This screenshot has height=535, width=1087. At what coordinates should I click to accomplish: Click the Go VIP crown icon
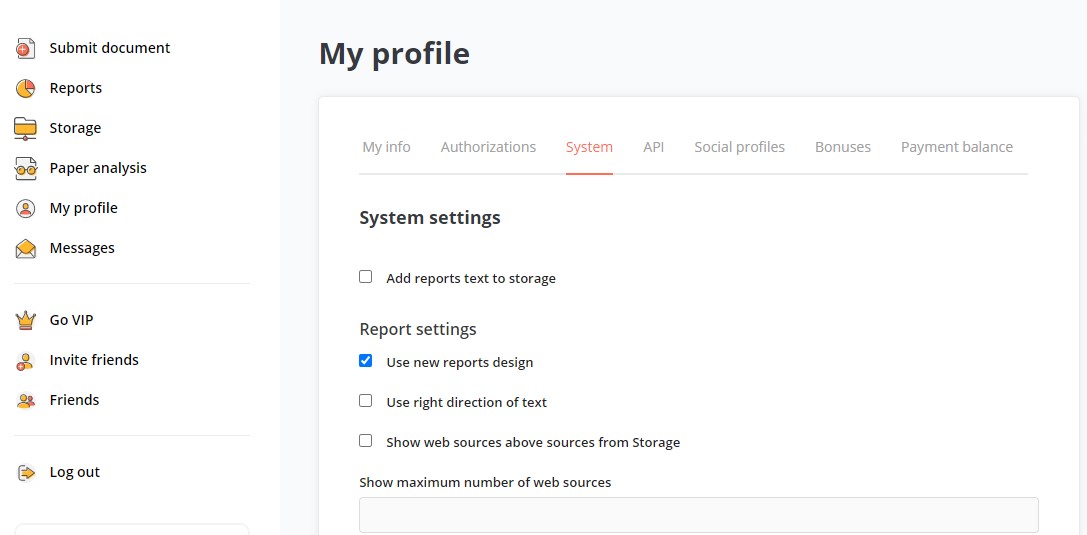click(x=26, y=320)
